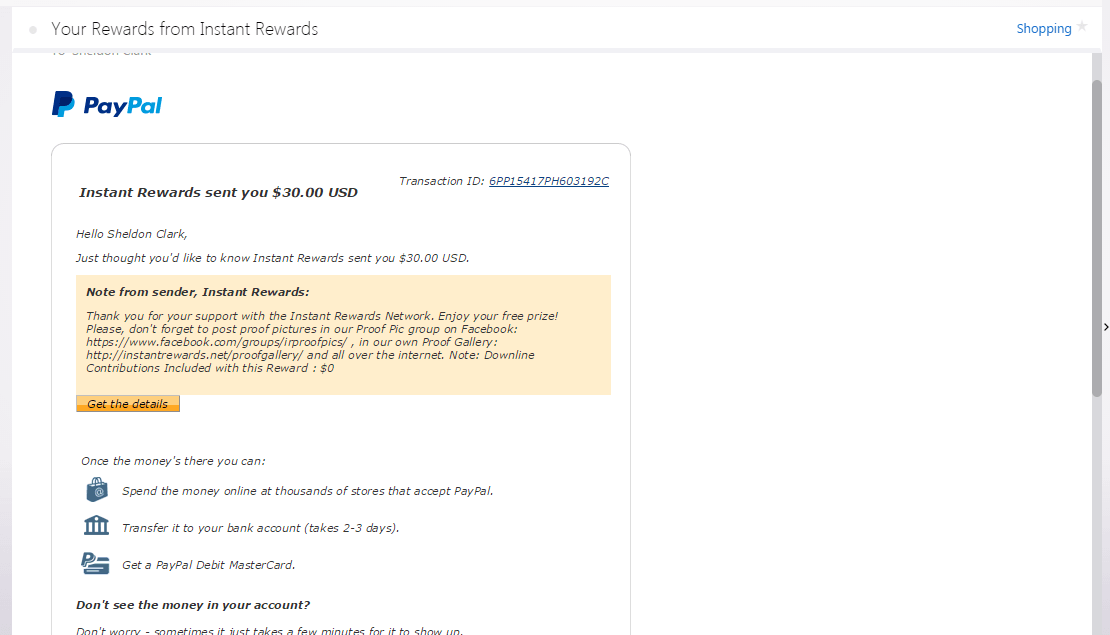The image size is (1110, 635).
Task: Star this email with the star icon
Action: click(1082, 27)
